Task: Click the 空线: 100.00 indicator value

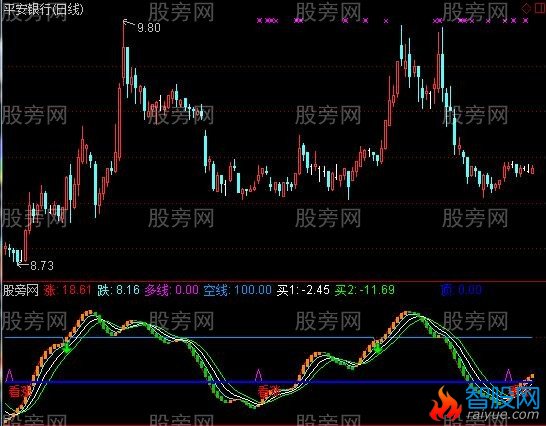Action: [237, 290]
